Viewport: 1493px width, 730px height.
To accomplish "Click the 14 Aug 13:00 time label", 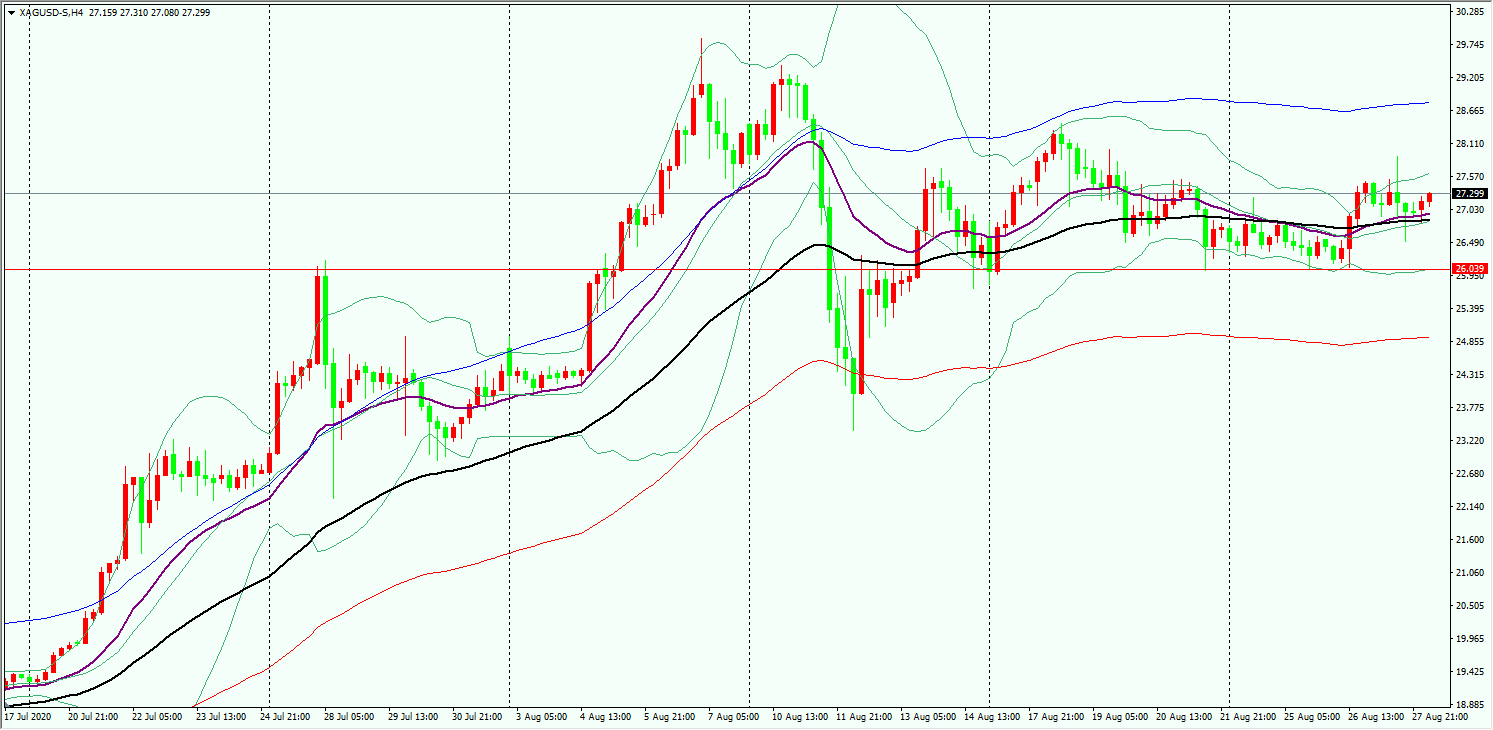I will (x=991, y=717).
